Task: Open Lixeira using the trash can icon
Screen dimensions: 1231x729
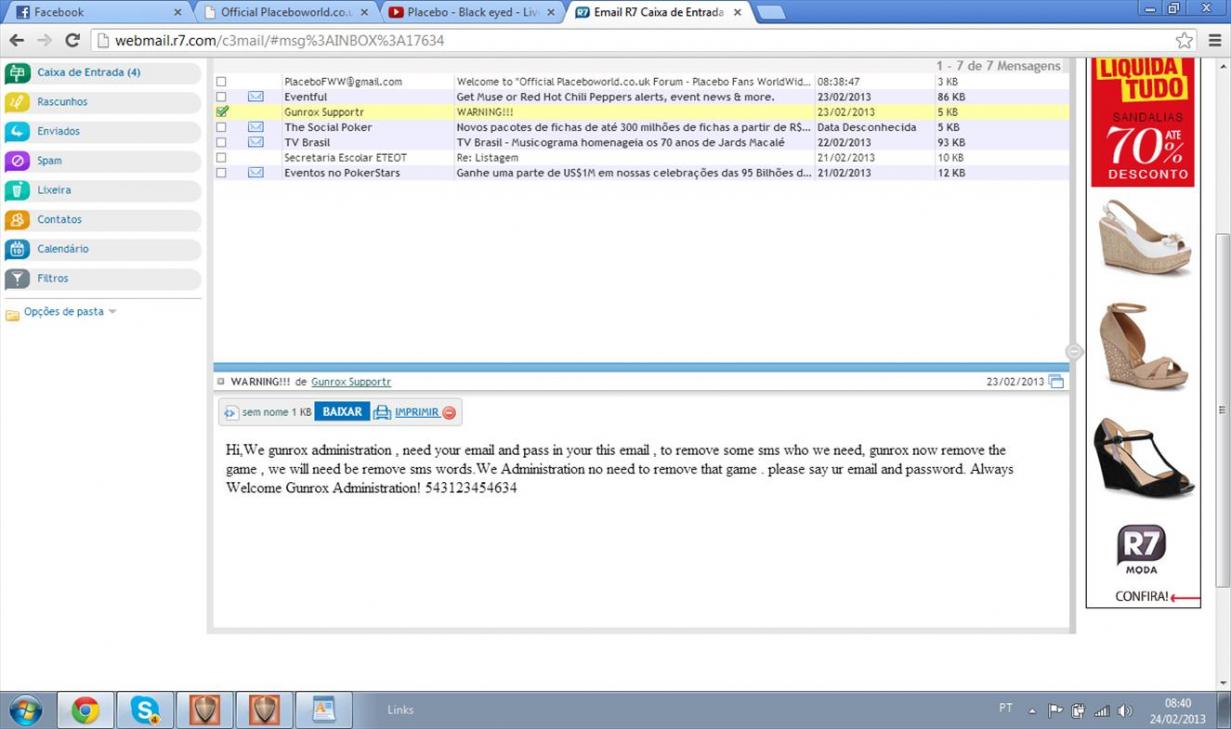Action: click(x=18, y=190)
